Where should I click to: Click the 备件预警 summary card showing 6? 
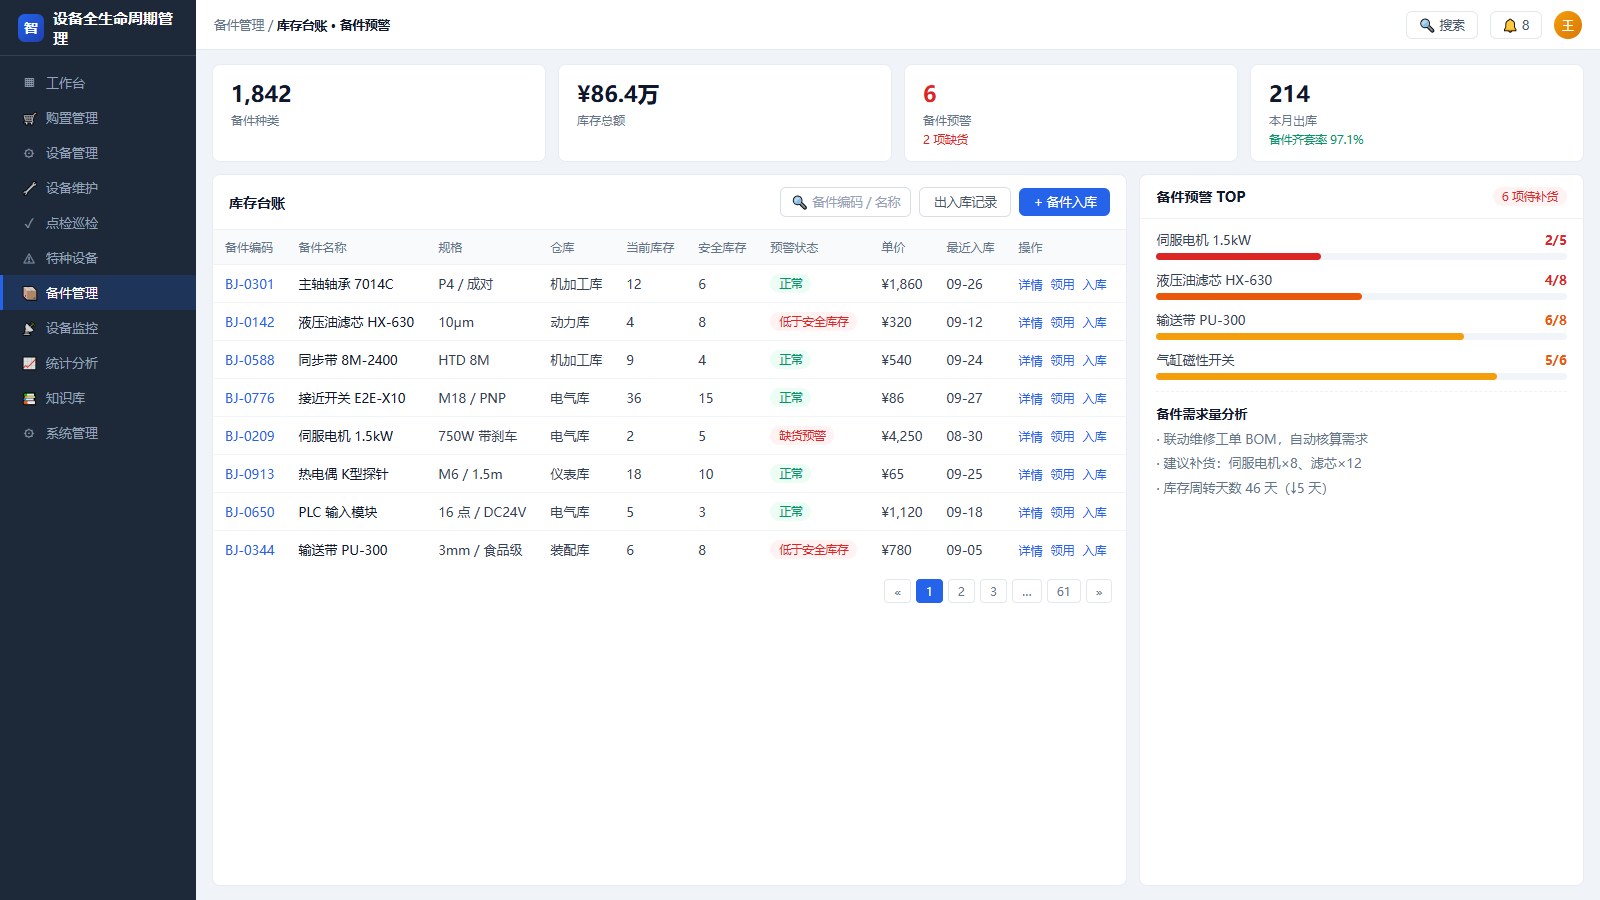(x=1071, y=113)
